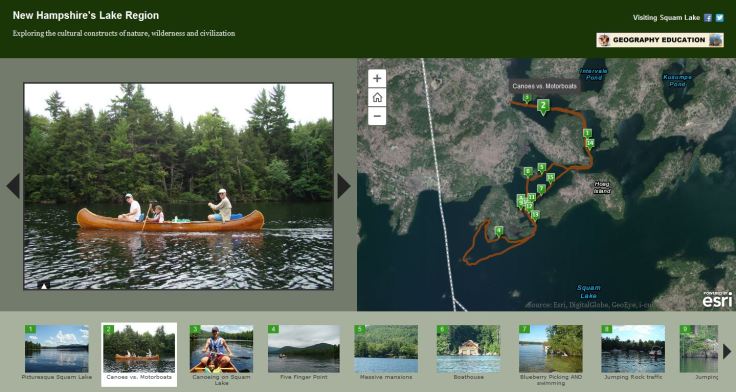Viewport: 736px width, 392px height.
Task: Select map marker number 7
Action: [x=541, y=189]
